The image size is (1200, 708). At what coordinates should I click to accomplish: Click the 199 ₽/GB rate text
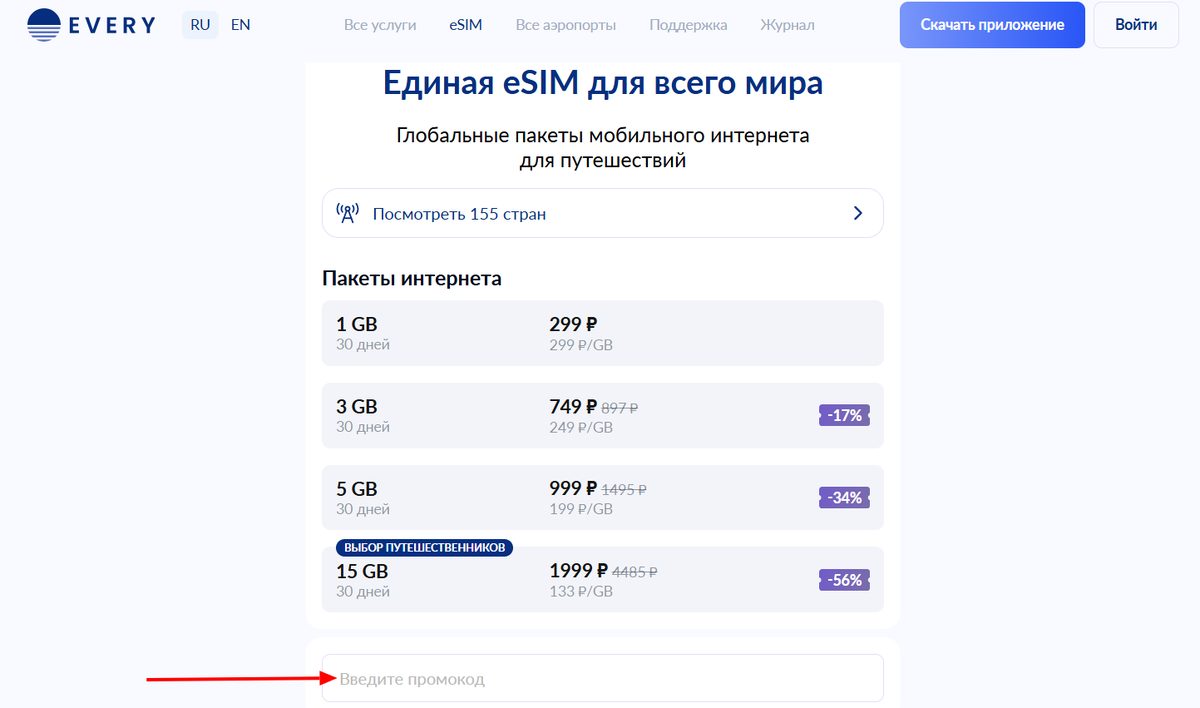point(581,510)
